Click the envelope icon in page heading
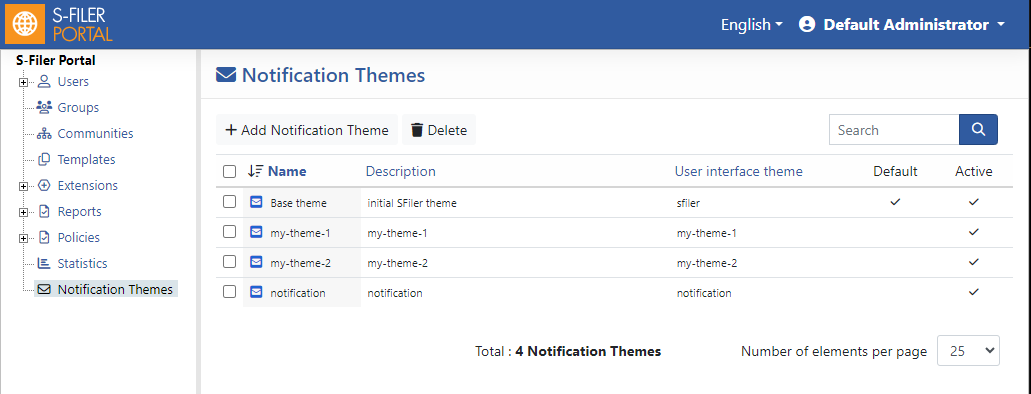This screenshot has width=1031, height=394. pyautogui.click(x=226, y=76)
